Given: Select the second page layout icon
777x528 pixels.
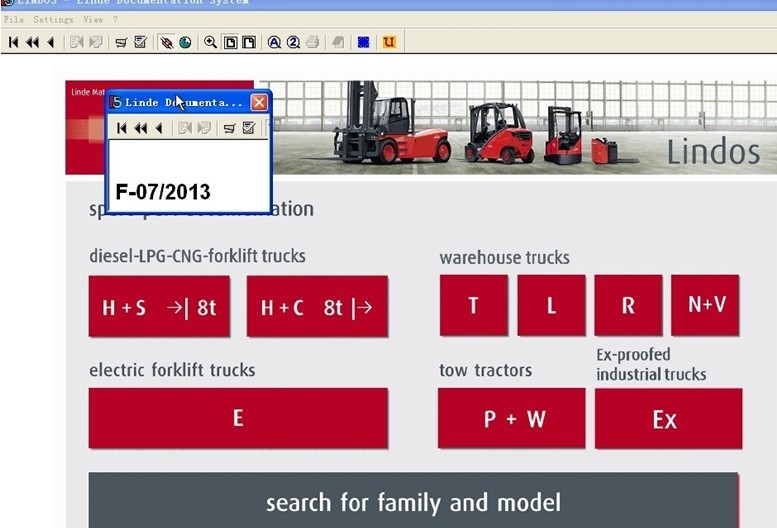Looking at the screenshot, I should coord(249,43).
